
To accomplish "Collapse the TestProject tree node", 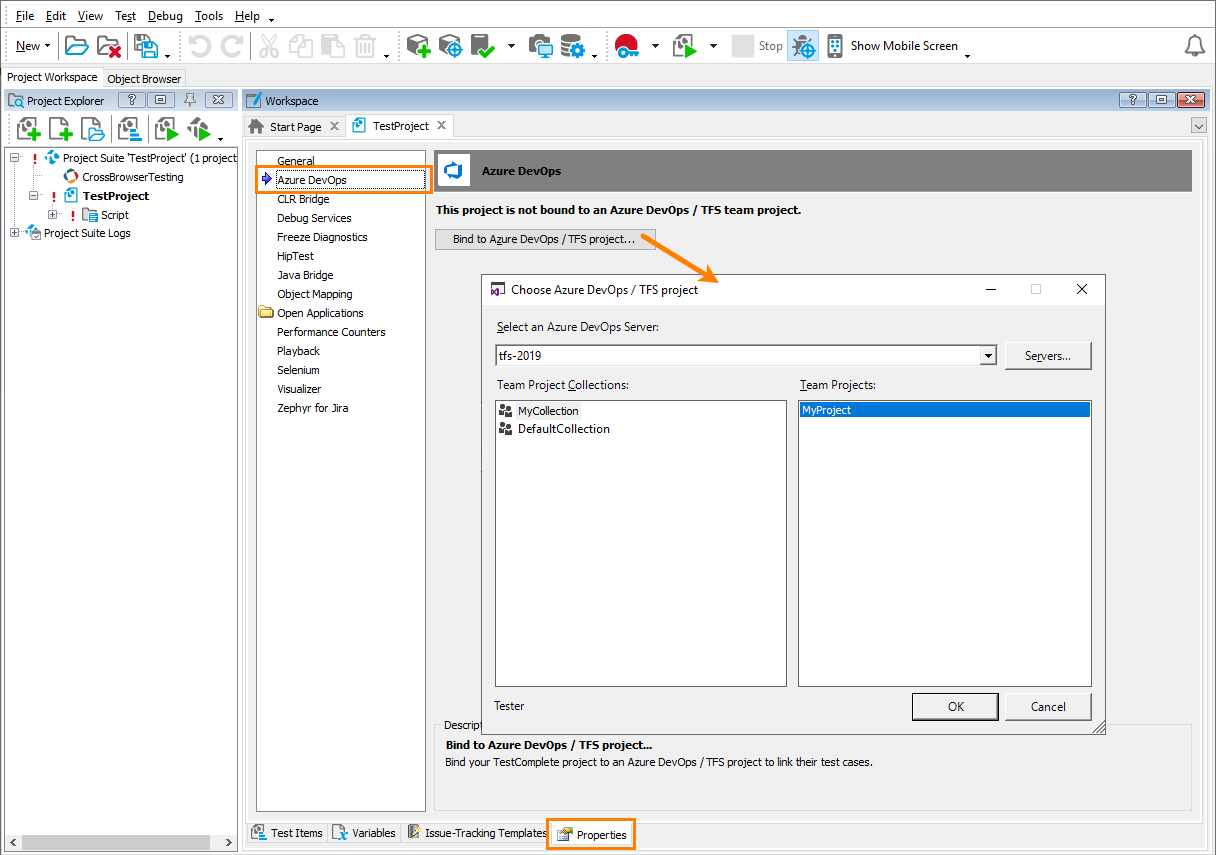I will point(34,196).
